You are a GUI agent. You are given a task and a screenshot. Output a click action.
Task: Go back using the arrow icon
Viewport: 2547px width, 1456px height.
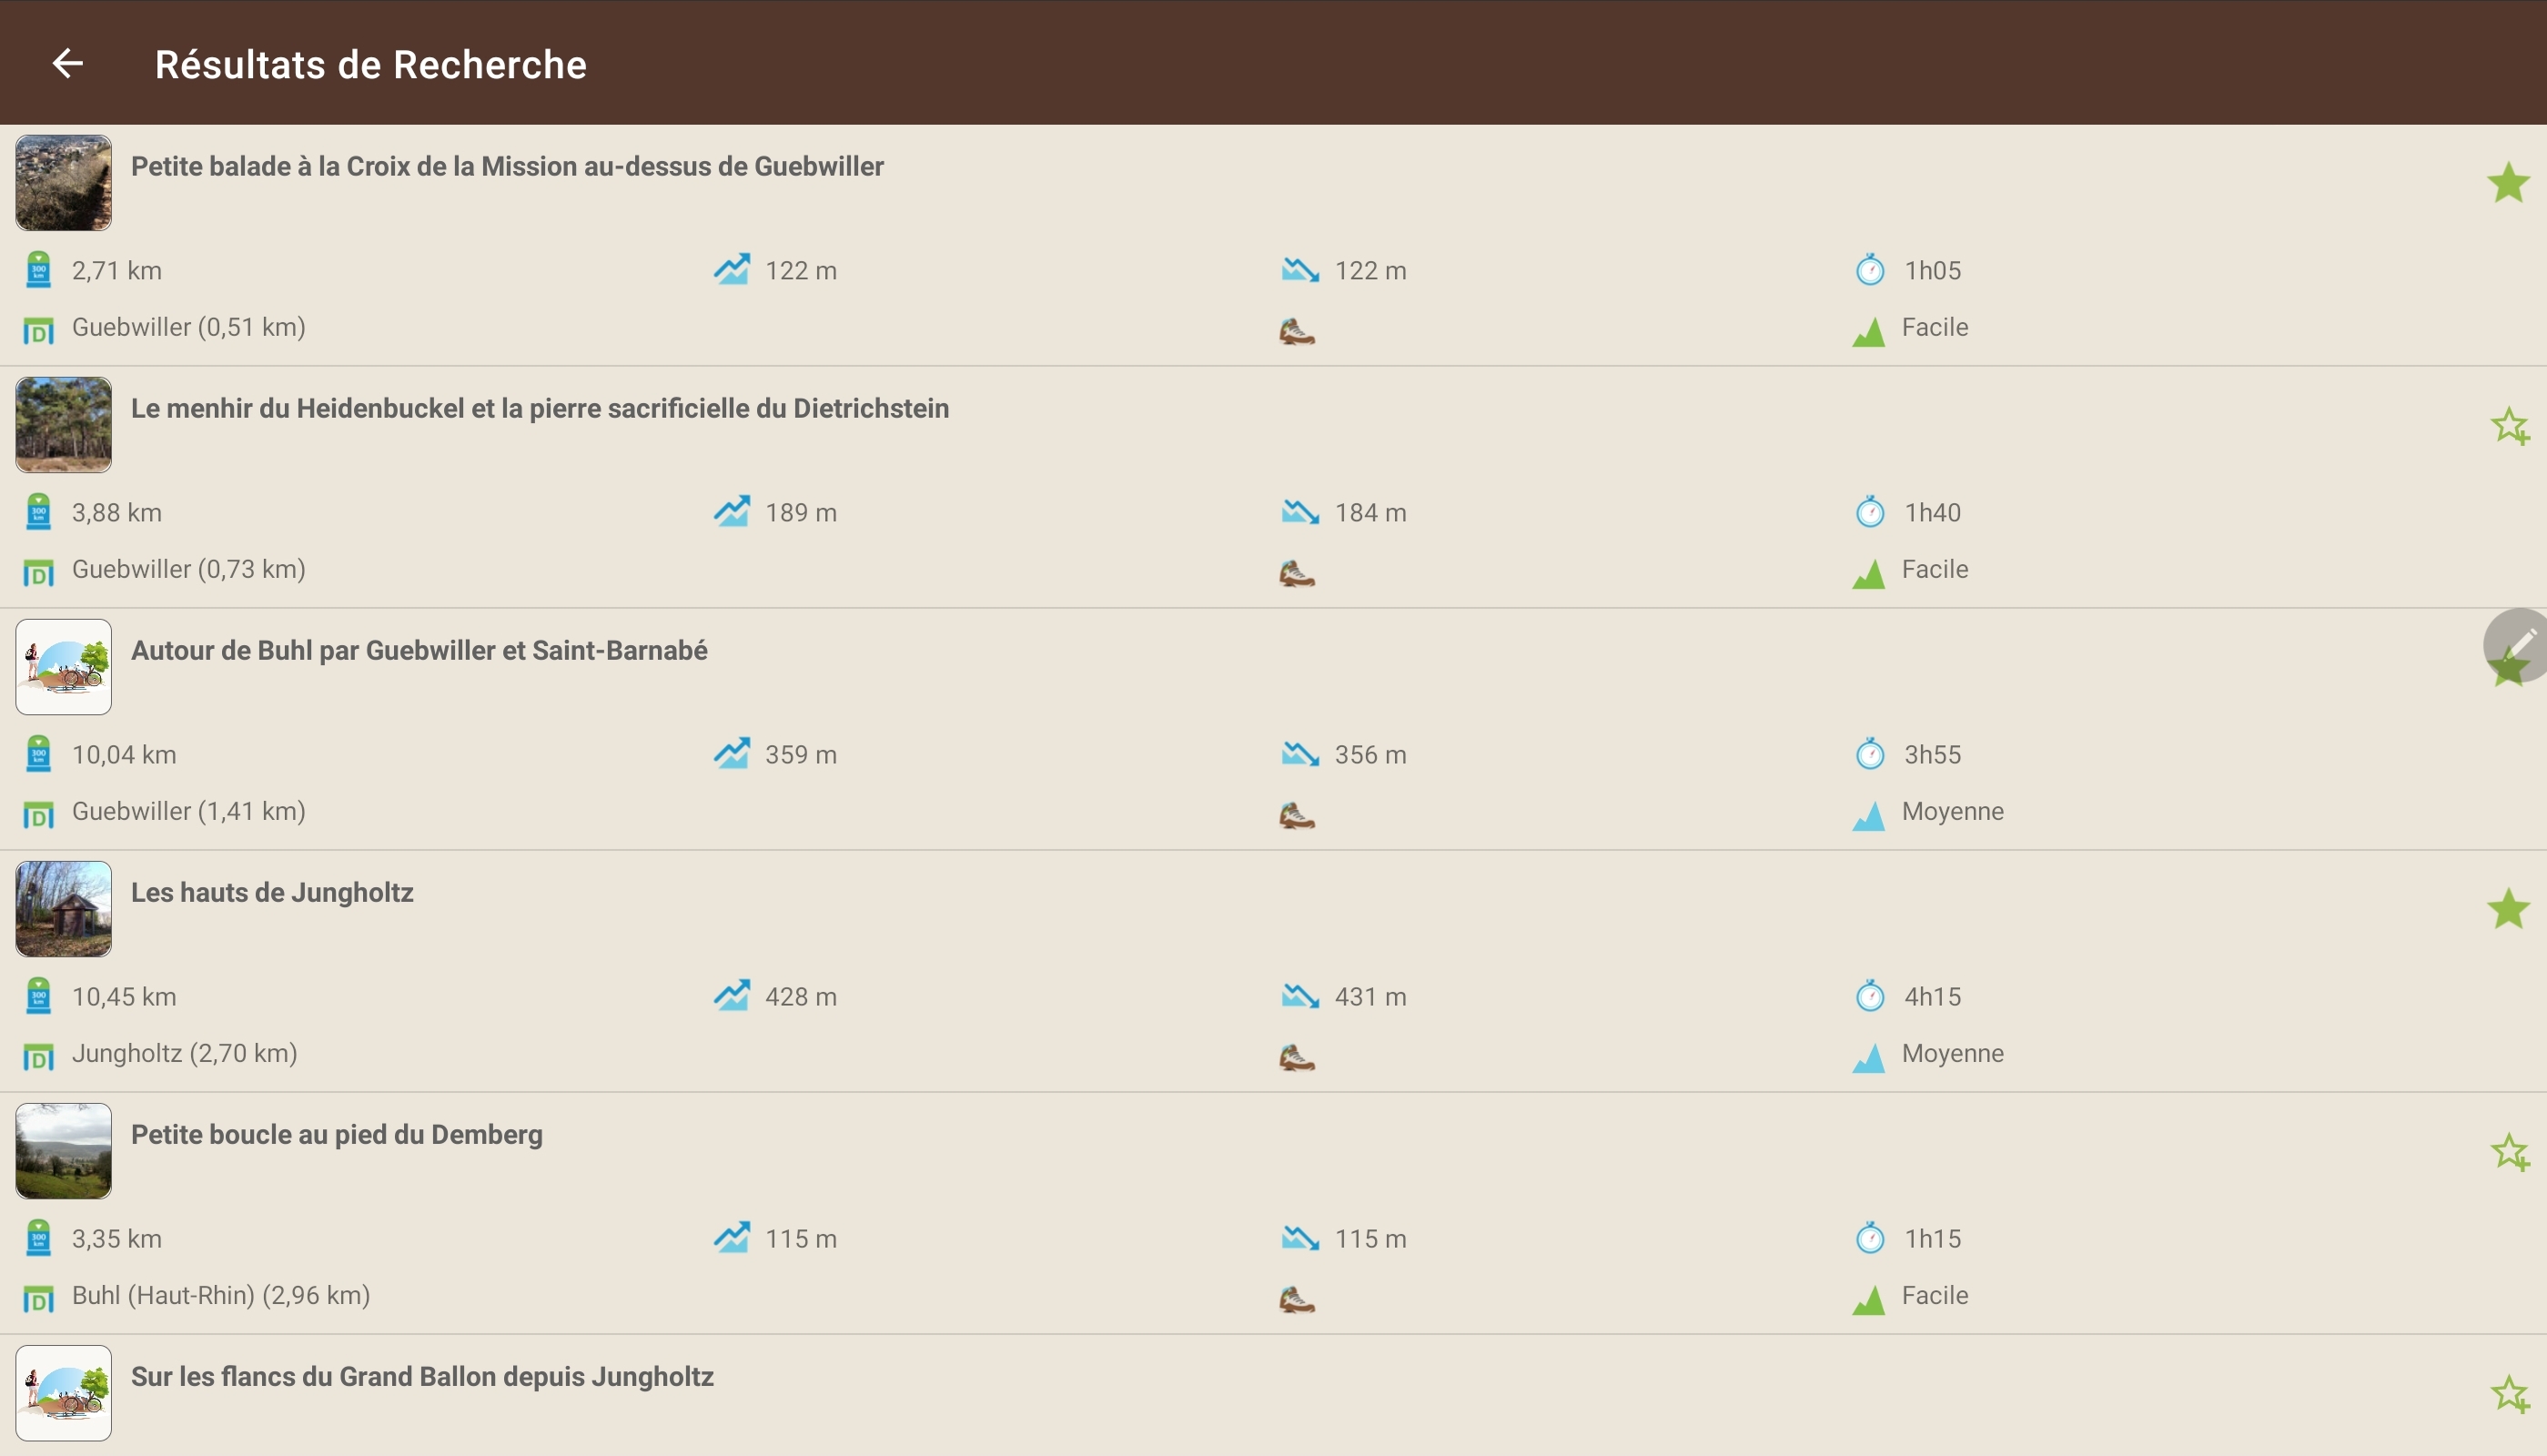[67, 63]
